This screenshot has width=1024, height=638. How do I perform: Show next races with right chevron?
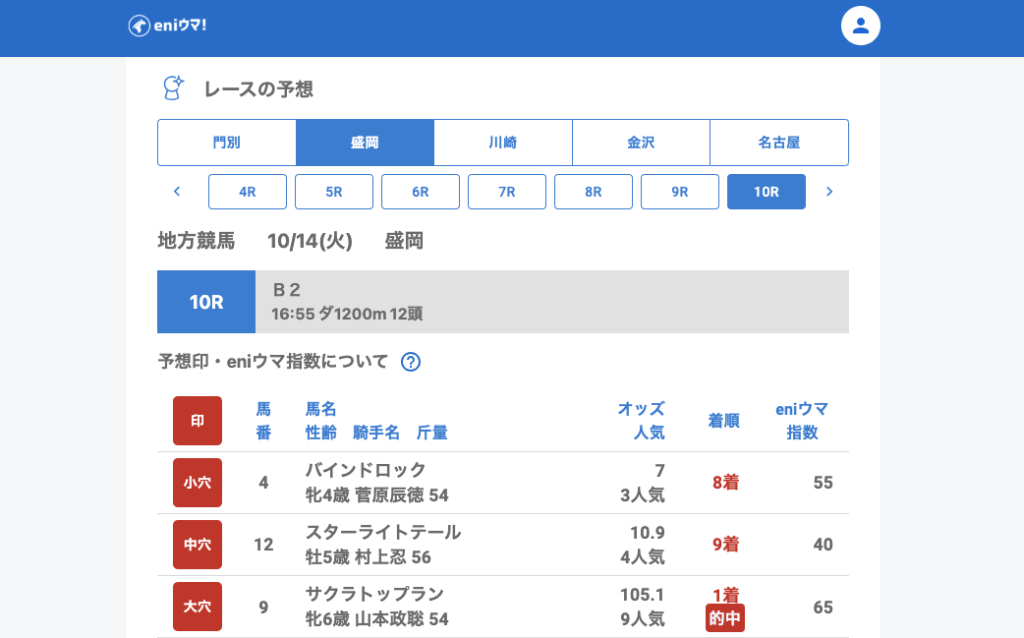[x=828, y=191]
